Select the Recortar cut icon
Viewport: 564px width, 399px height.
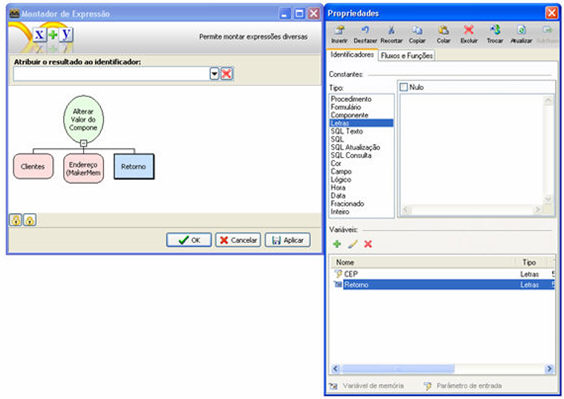[391, 30]
